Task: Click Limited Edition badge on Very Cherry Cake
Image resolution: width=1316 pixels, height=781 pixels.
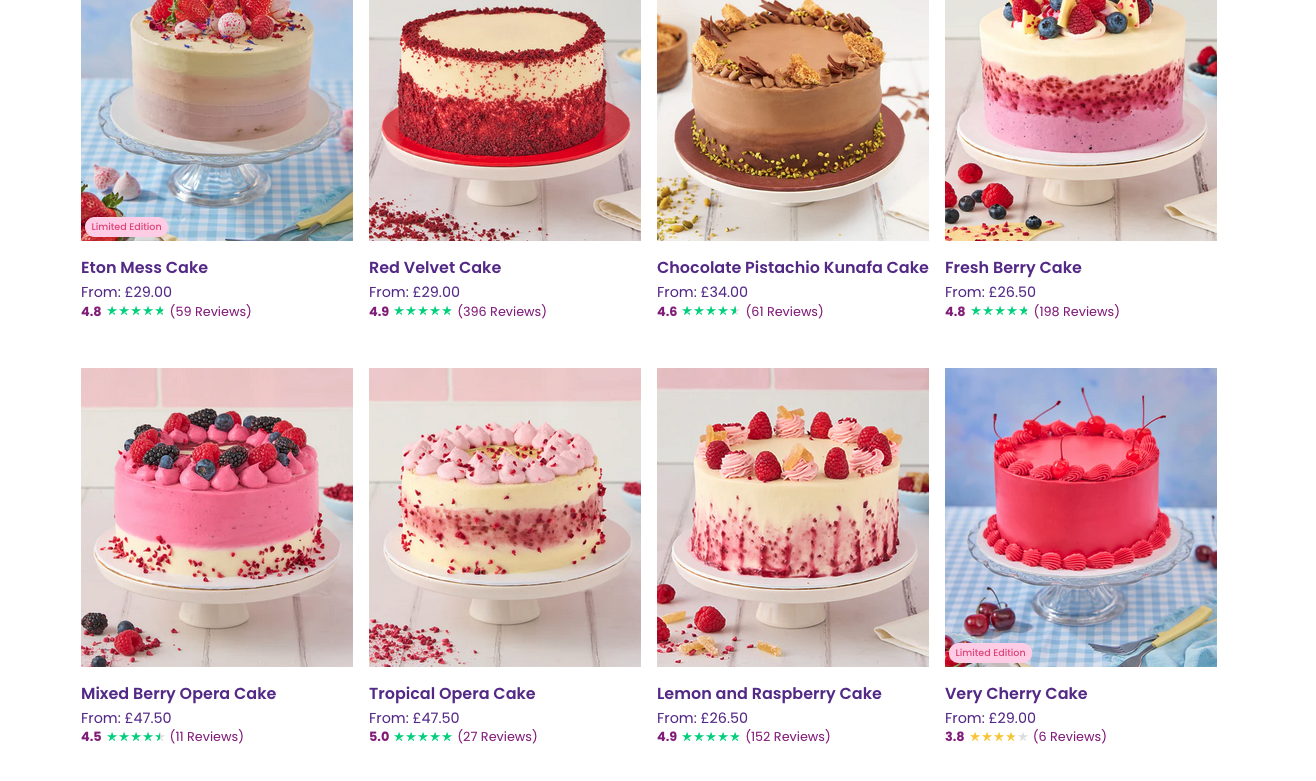Action: (x=990, y=653)
